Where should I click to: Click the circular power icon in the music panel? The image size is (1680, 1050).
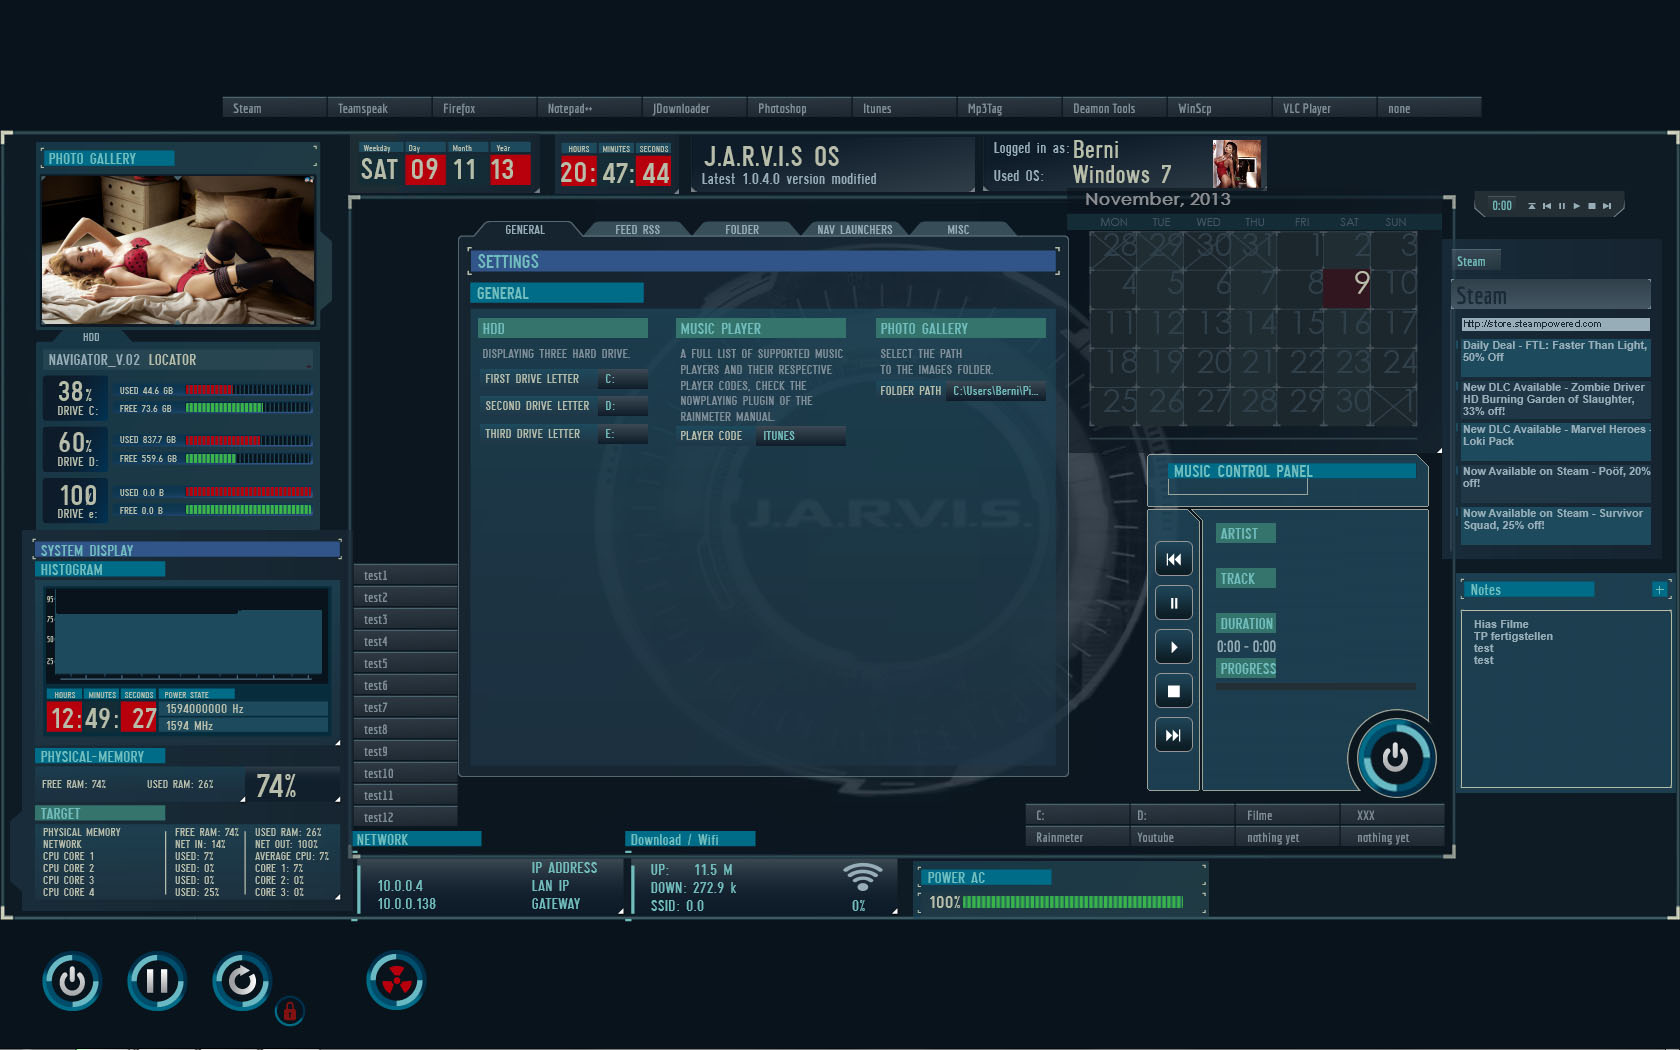[x=1394, y=757]
